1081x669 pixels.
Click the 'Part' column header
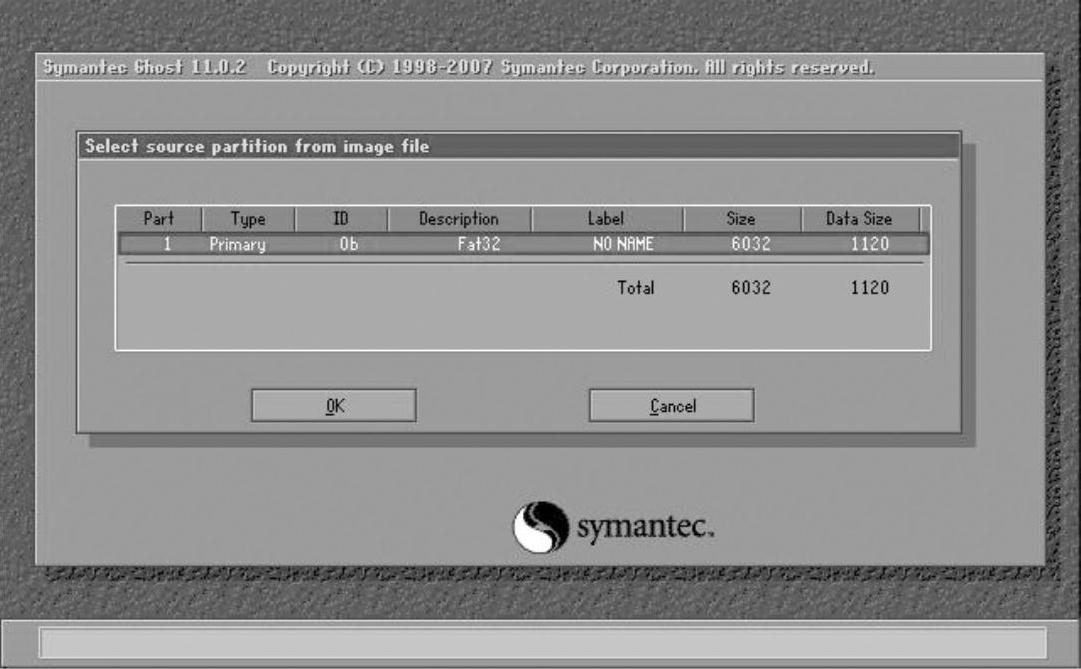(159, 219)
